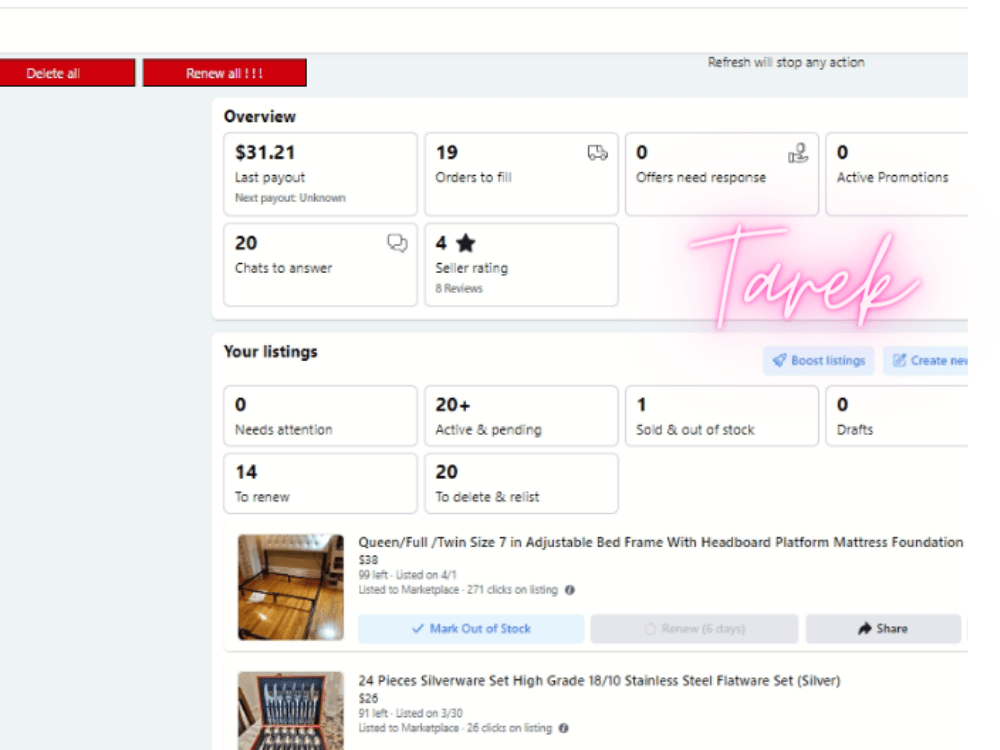
Task: Click the red Delete all button
Action: pyautogui.click(x=67, y=73)
